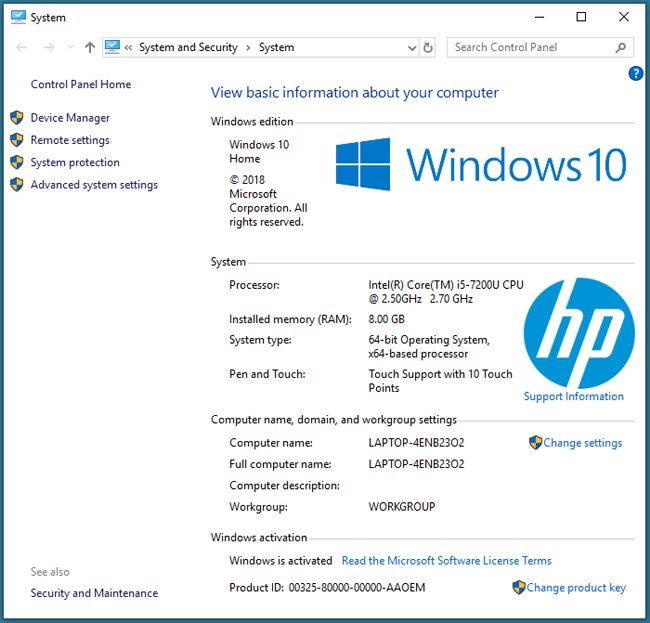Open Device Manager link
The width and height of the screenshot is (650, 623).
click(x=70, y=118)
